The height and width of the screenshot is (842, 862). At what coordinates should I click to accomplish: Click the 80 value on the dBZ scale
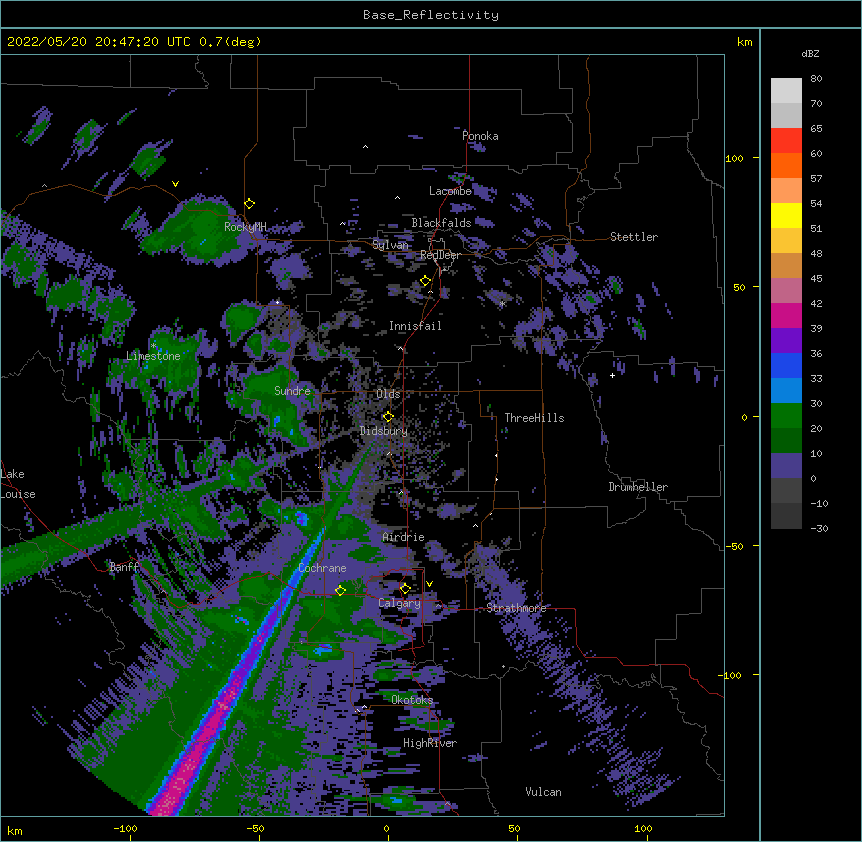pyautogui.click(x=816, y=79)
